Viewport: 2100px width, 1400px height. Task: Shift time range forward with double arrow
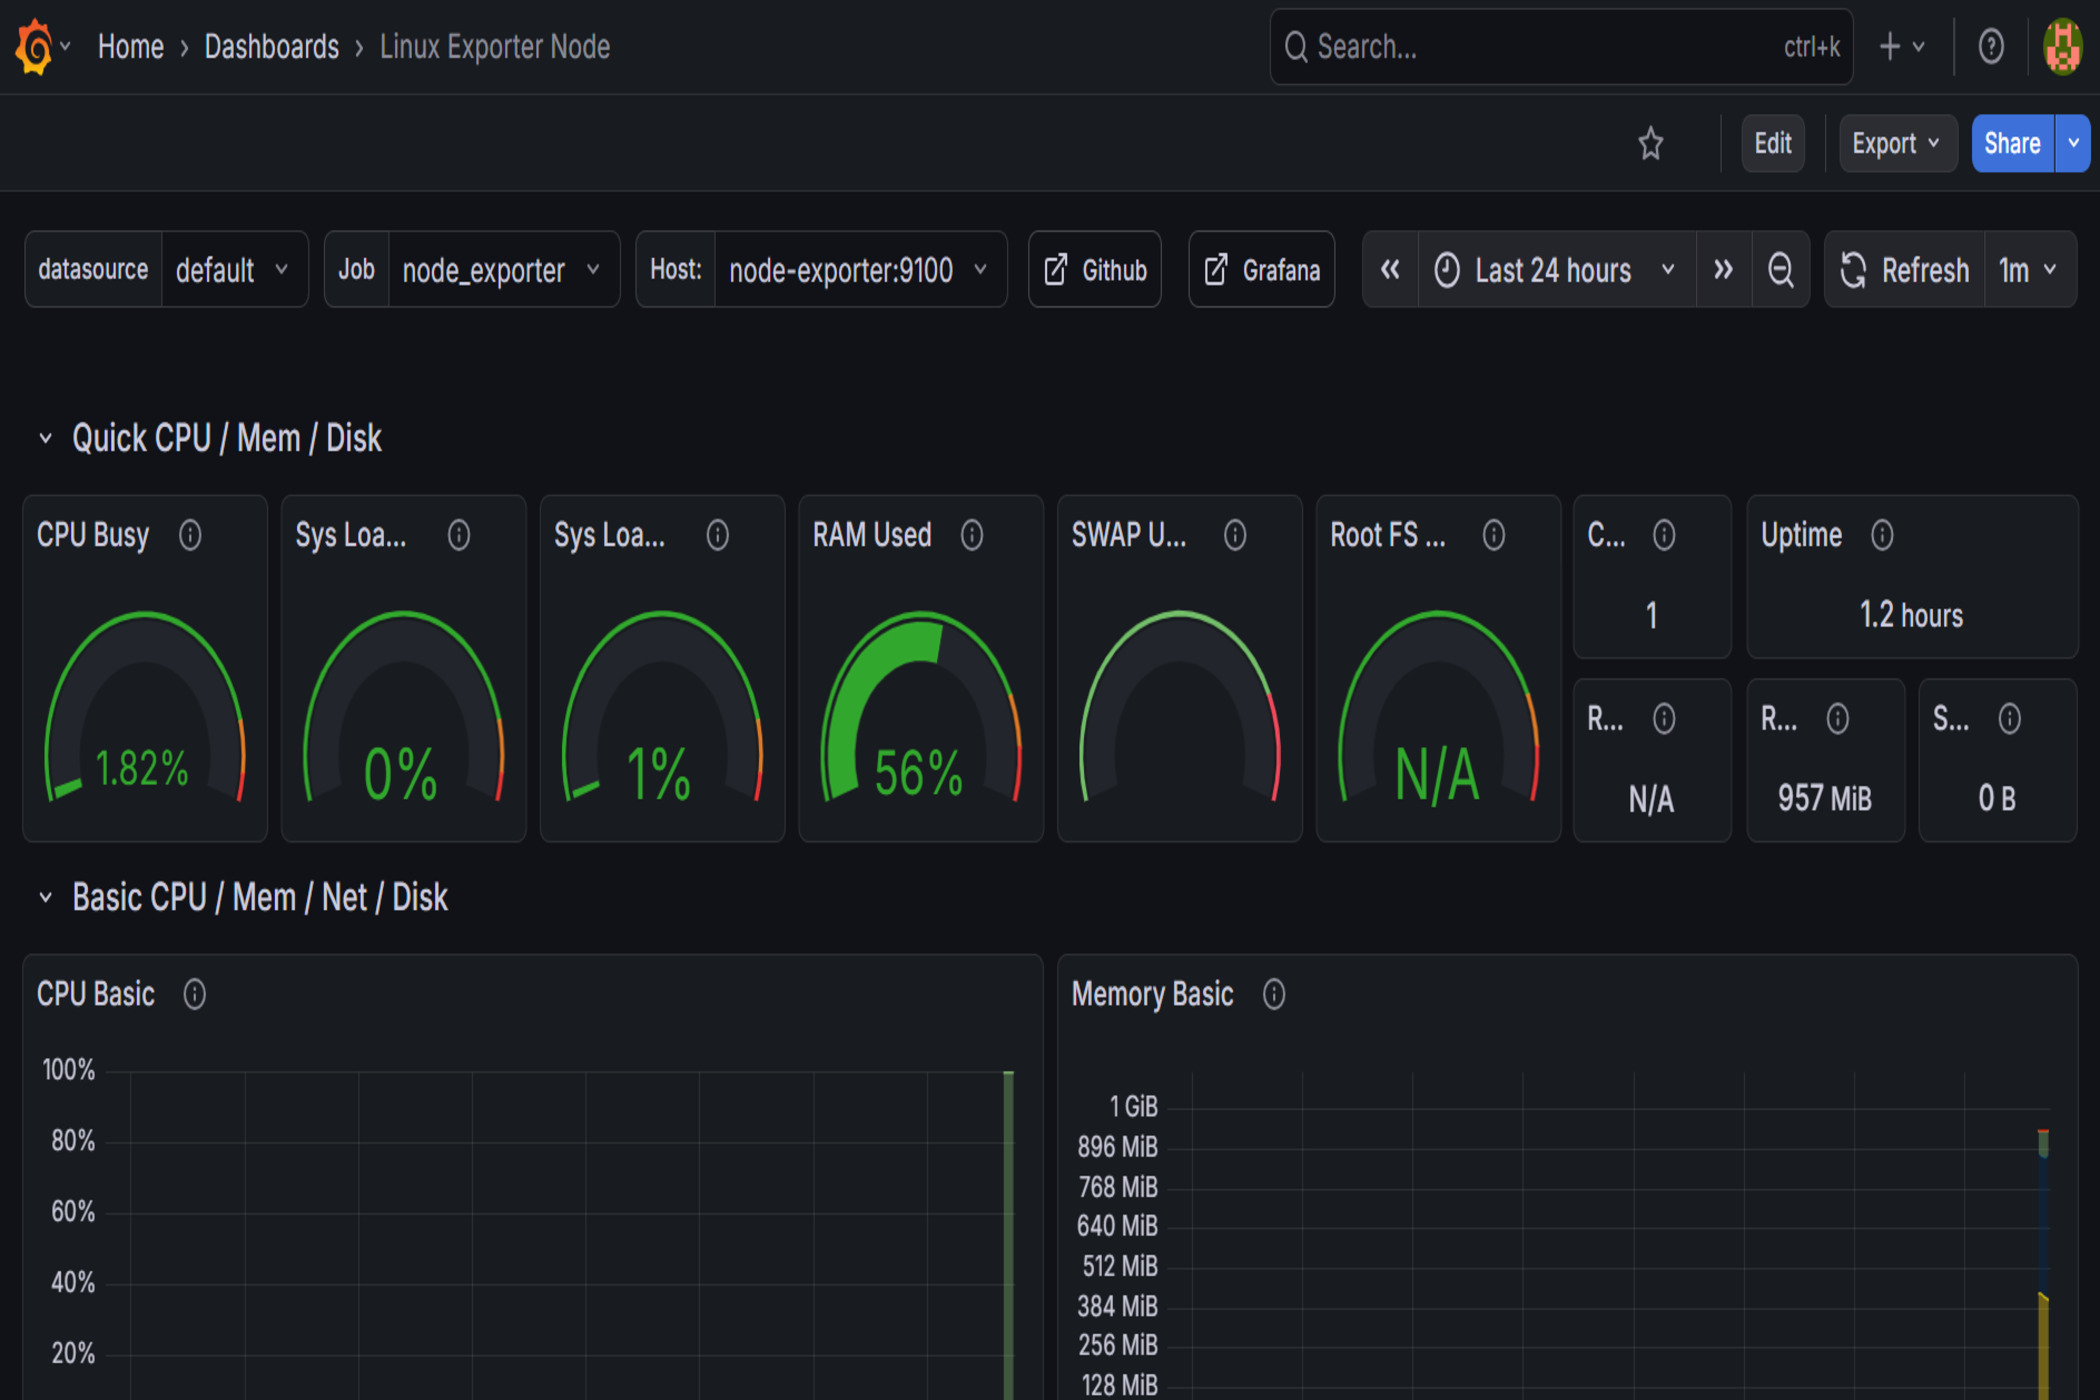pyautogui.click(x=1723, y=270)
